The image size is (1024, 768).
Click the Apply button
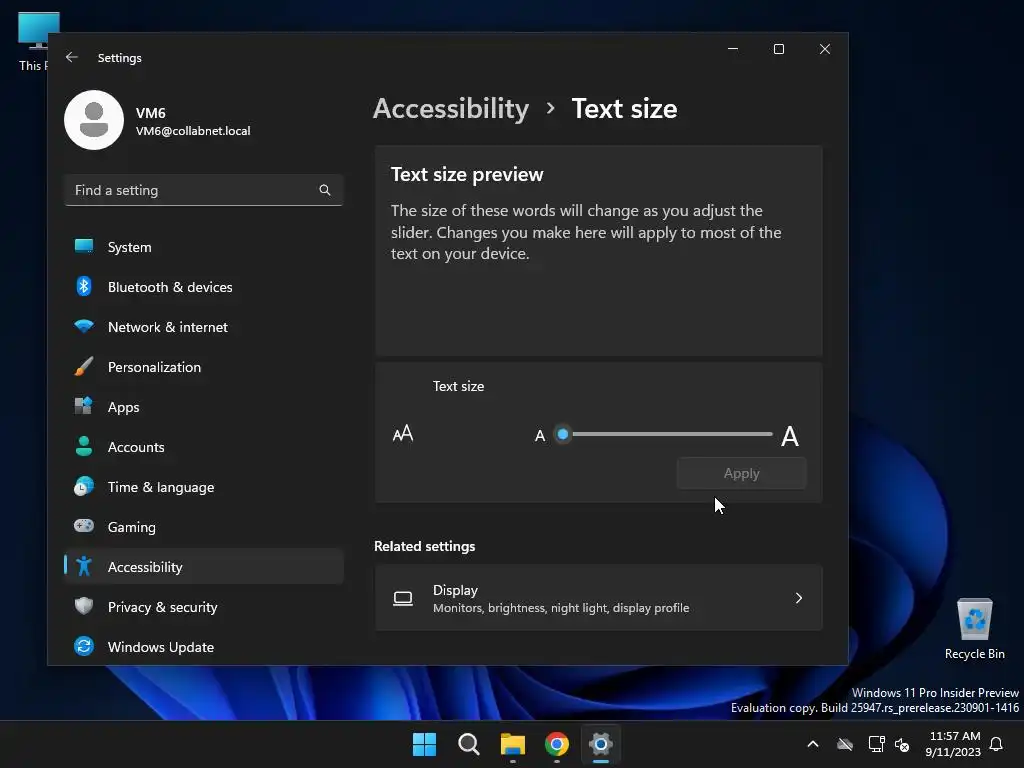pos(741,473)
